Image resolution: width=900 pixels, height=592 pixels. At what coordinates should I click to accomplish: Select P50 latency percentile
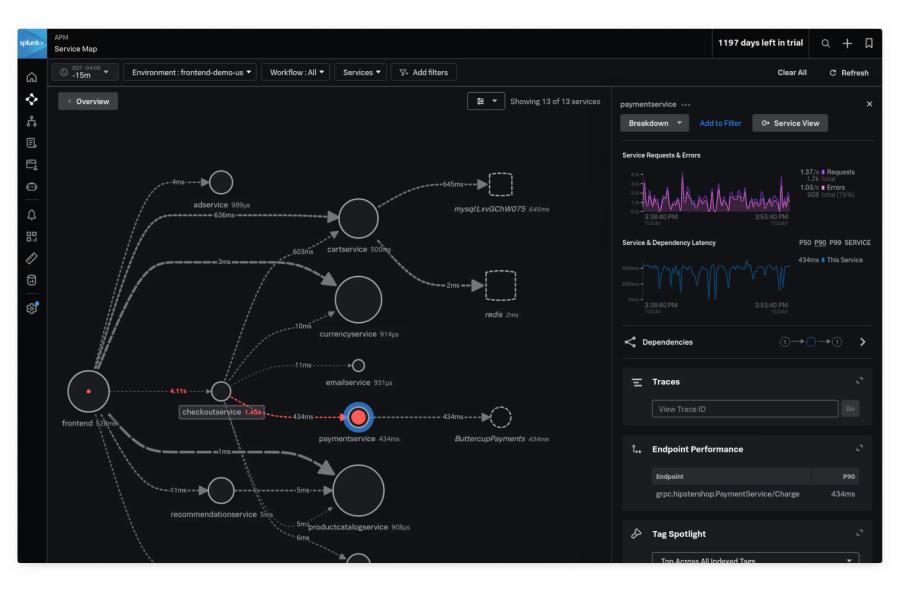805,243
